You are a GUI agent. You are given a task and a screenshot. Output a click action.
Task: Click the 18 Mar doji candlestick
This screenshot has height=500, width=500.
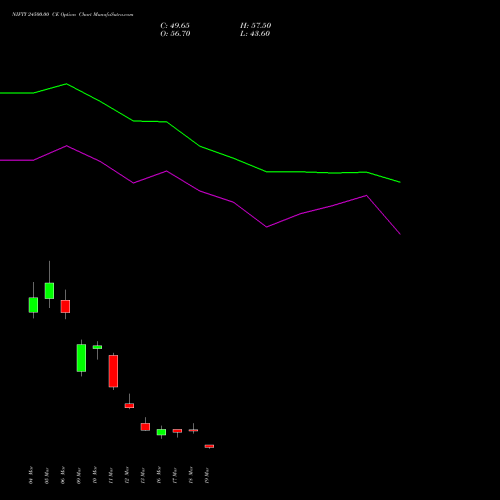tap(193, 430)
